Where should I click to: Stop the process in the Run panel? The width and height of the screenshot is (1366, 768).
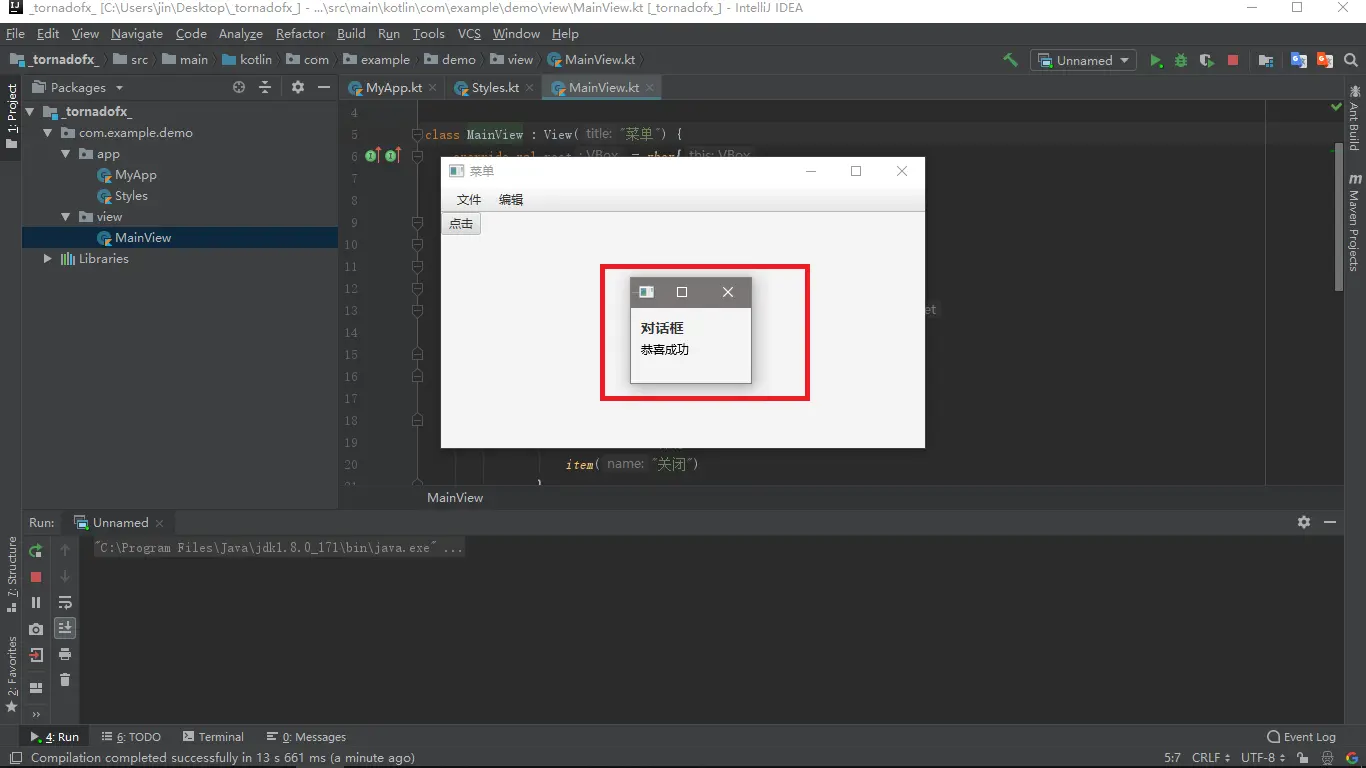(36, 577)
